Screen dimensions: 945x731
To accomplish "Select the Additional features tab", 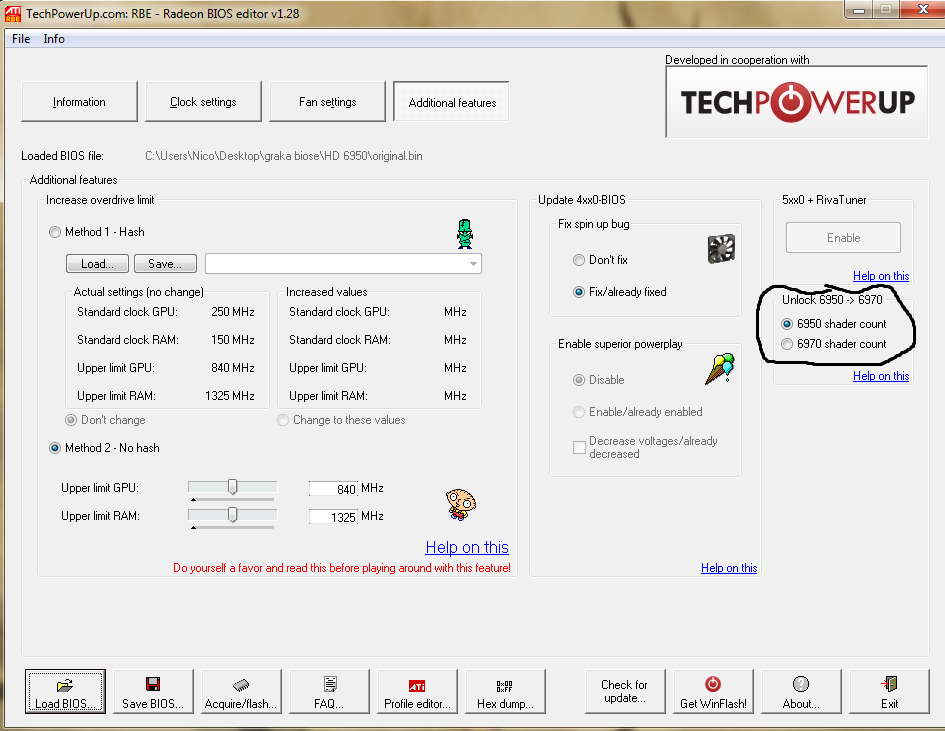I will (451, 102).
